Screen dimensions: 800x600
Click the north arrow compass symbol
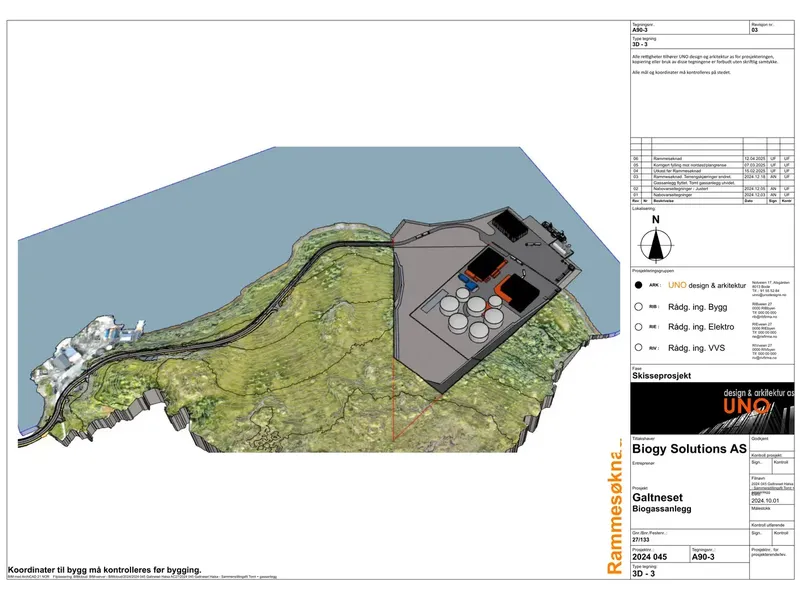pyautogui.click(x=656, y=244)
